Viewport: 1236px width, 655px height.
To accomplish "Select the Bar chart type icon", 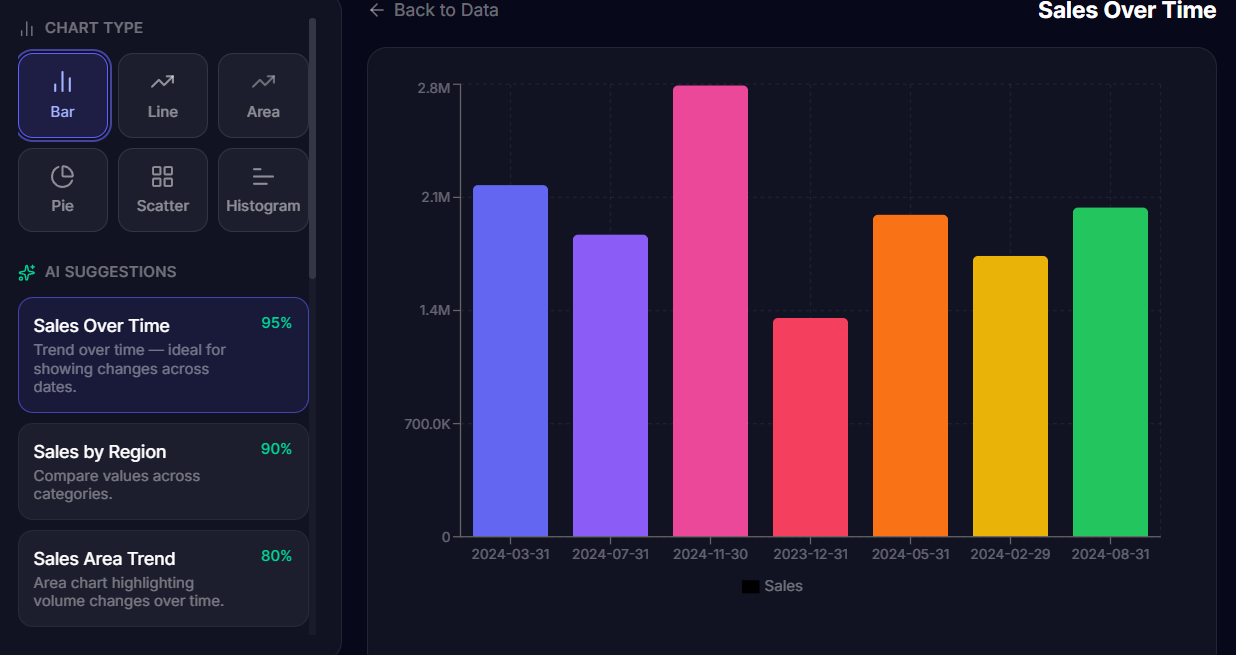I will coord(63,95).
